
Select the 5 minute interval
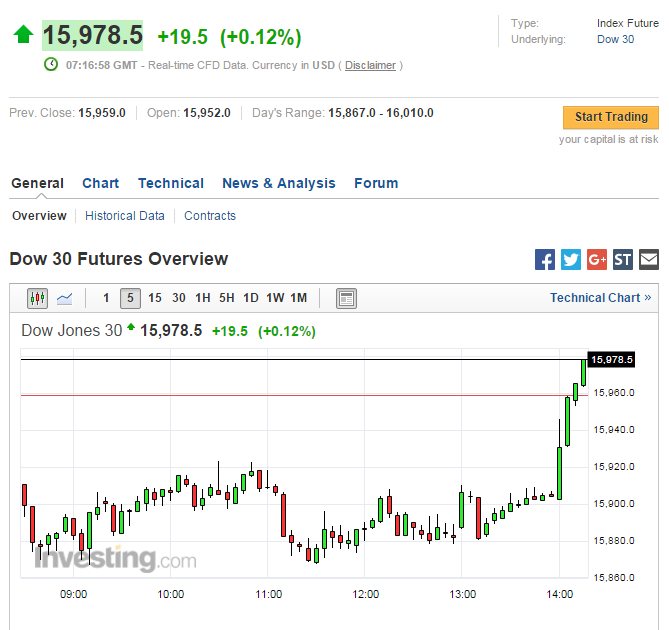click(x=131, y=298)
